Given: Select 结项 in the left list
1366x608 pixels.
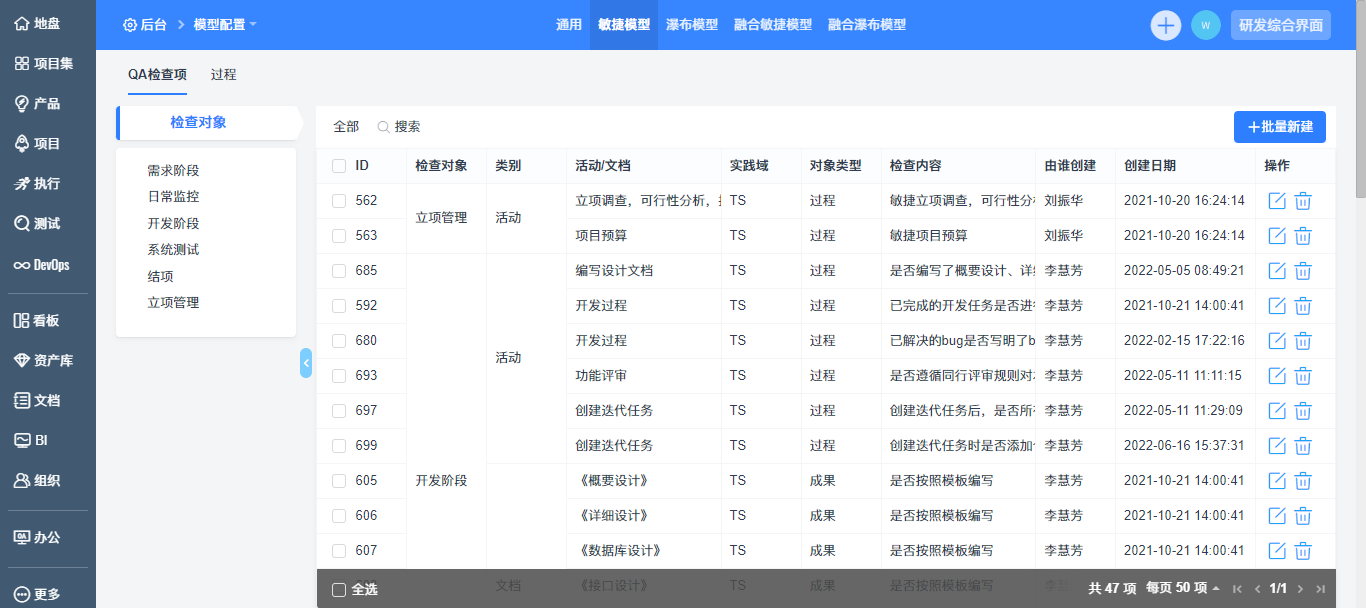Looking at the screenshot, I should tap(160, 276).
